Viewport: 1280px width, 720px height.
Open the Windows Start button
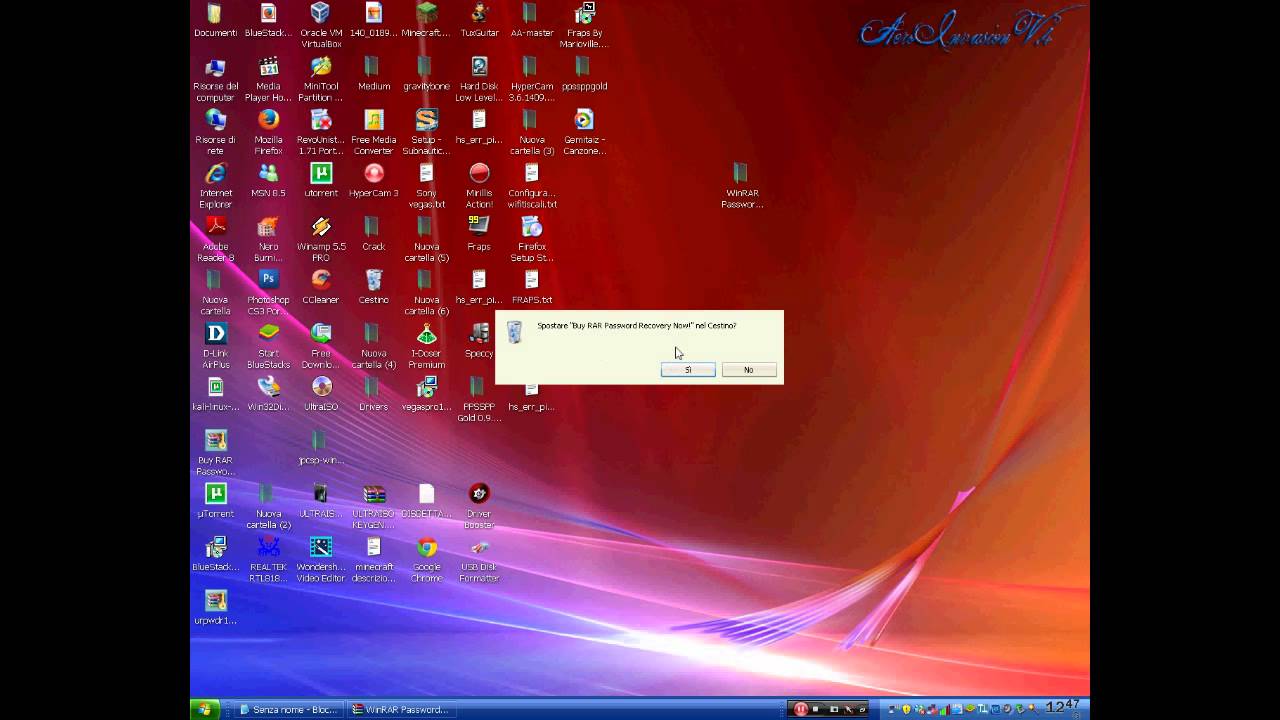coord(205,709)
